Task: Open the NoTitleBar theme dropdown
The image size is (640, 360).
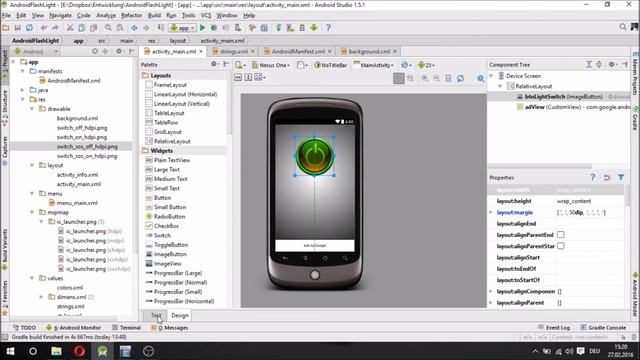Action: (x=331, y=65)
